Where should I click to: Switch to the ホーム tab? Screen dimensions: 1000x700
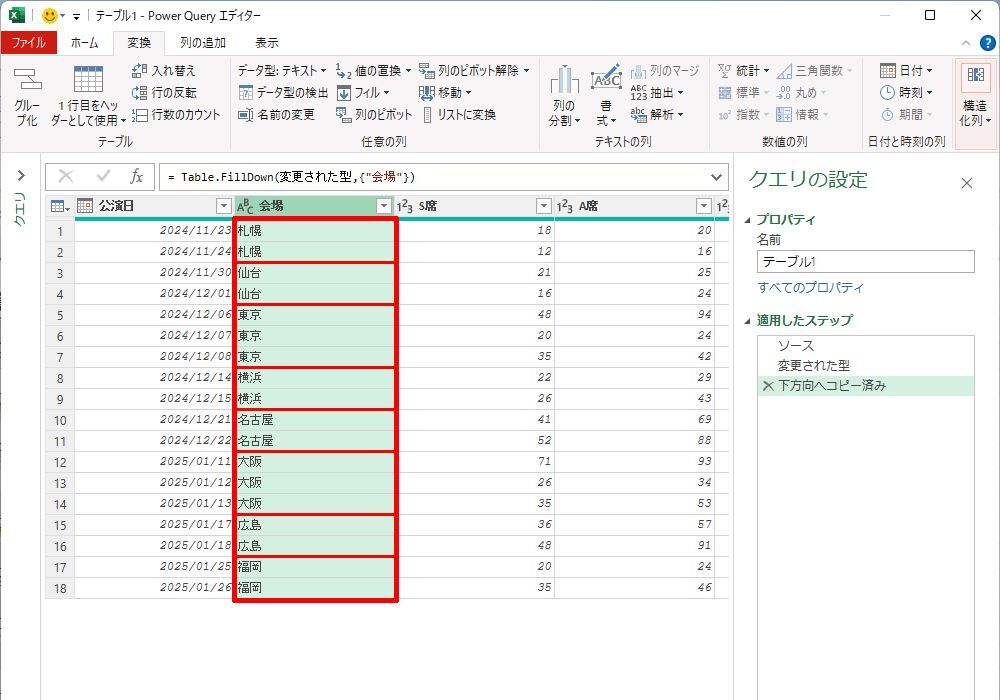pos(84,43)
